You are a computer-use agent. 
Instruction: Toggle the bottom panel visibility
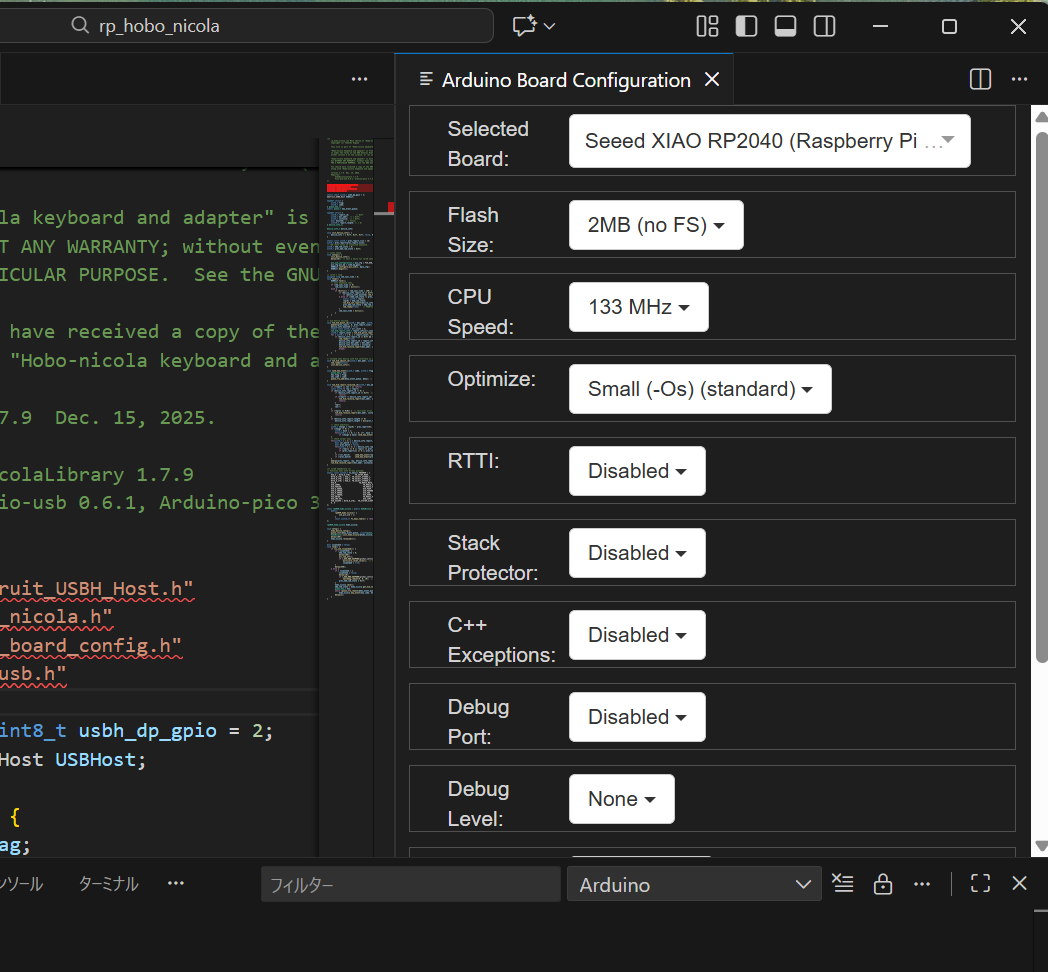pos(785,27)
